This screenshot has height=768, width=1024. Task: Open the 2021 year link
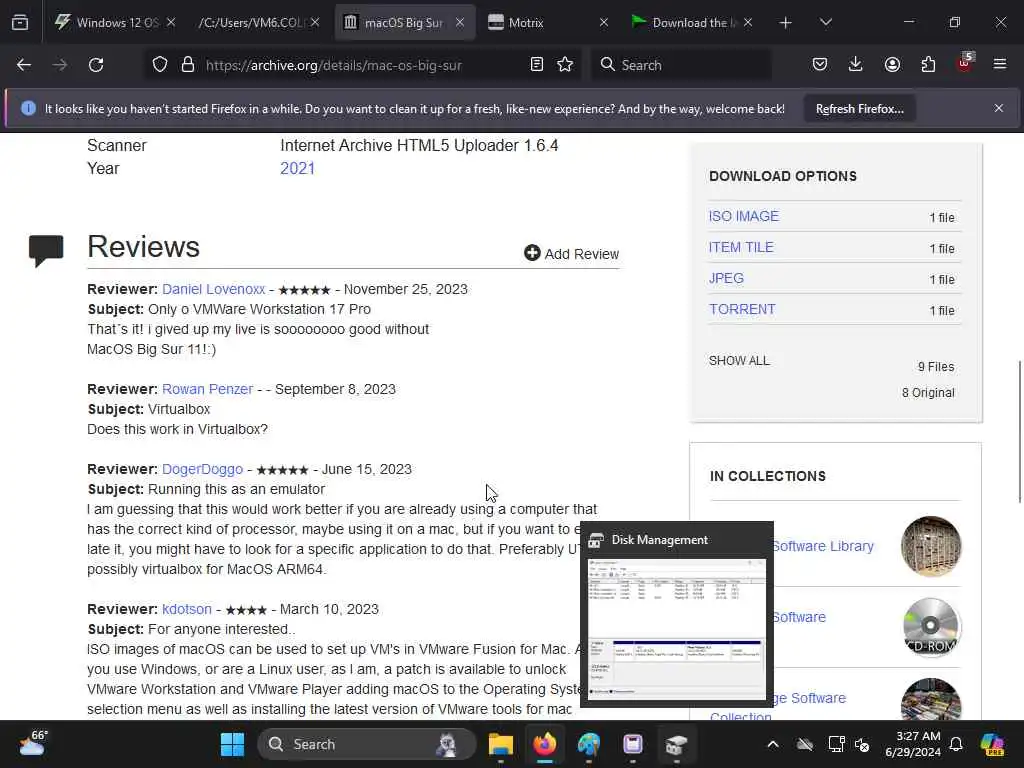coord(297,168)
